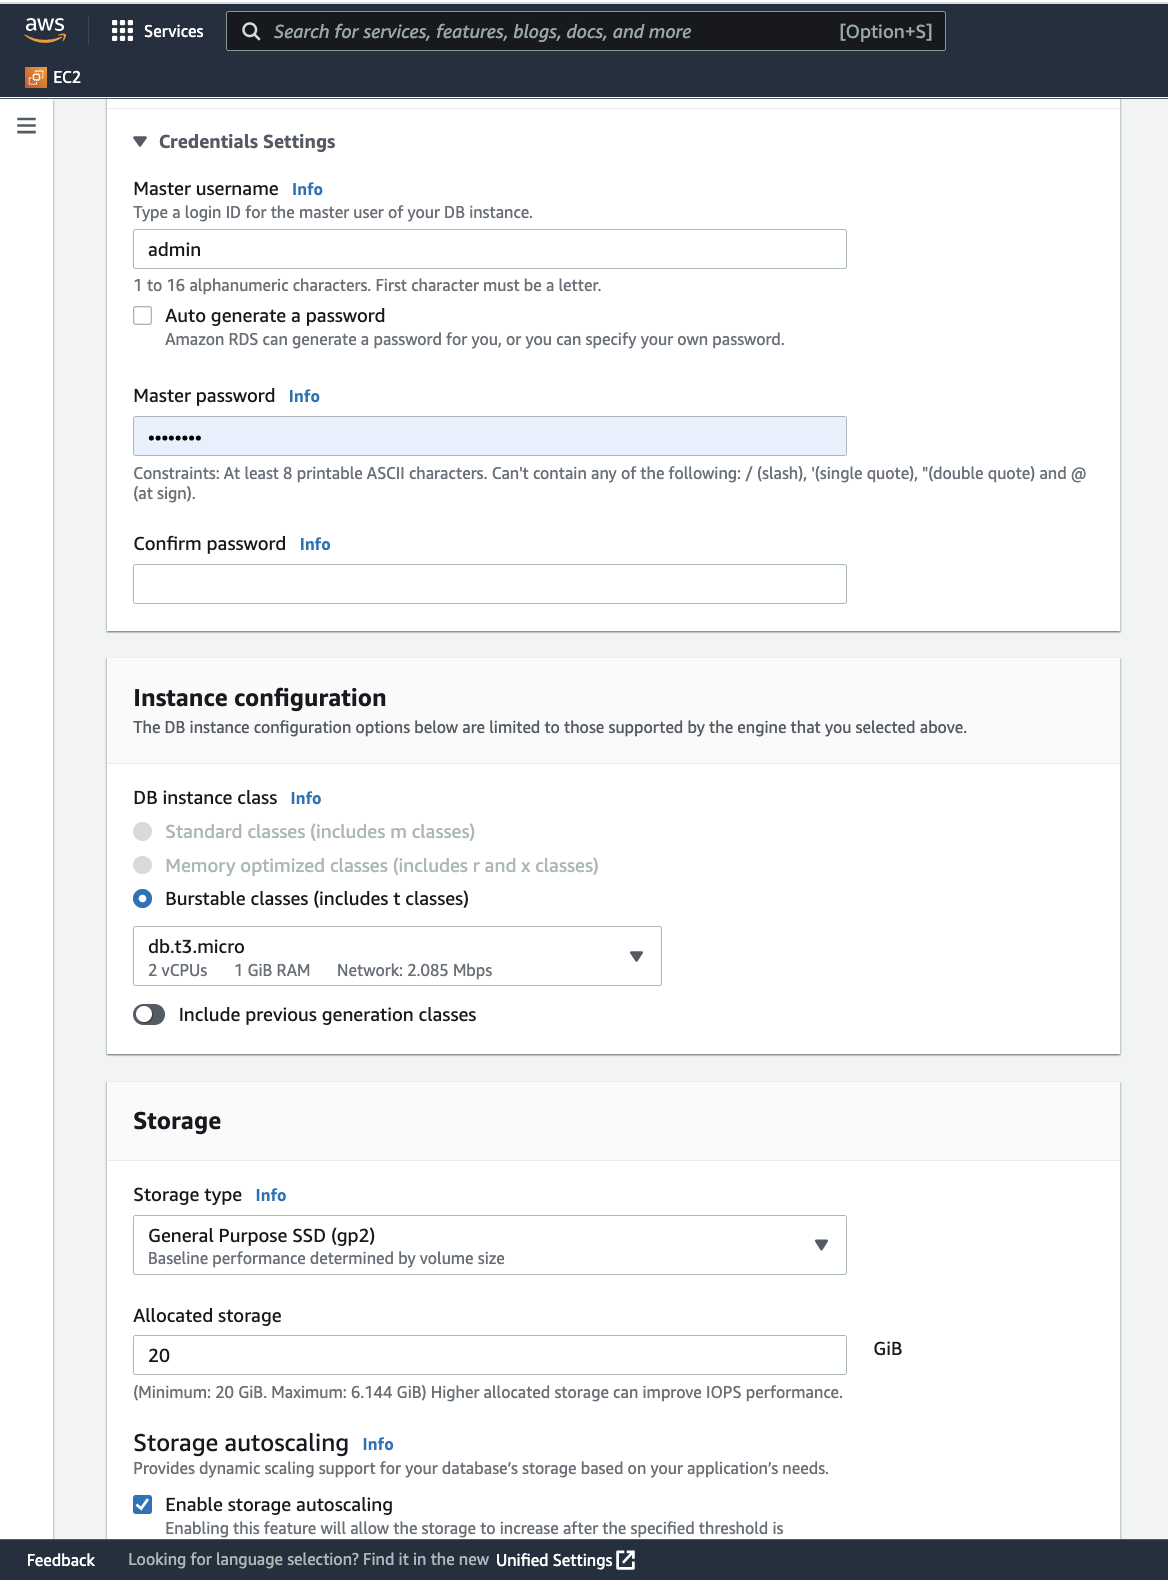The height and width of the screenshot is (1580, 1168).
Task: Click the AWS logo home icon
Action: pos(45,30)
